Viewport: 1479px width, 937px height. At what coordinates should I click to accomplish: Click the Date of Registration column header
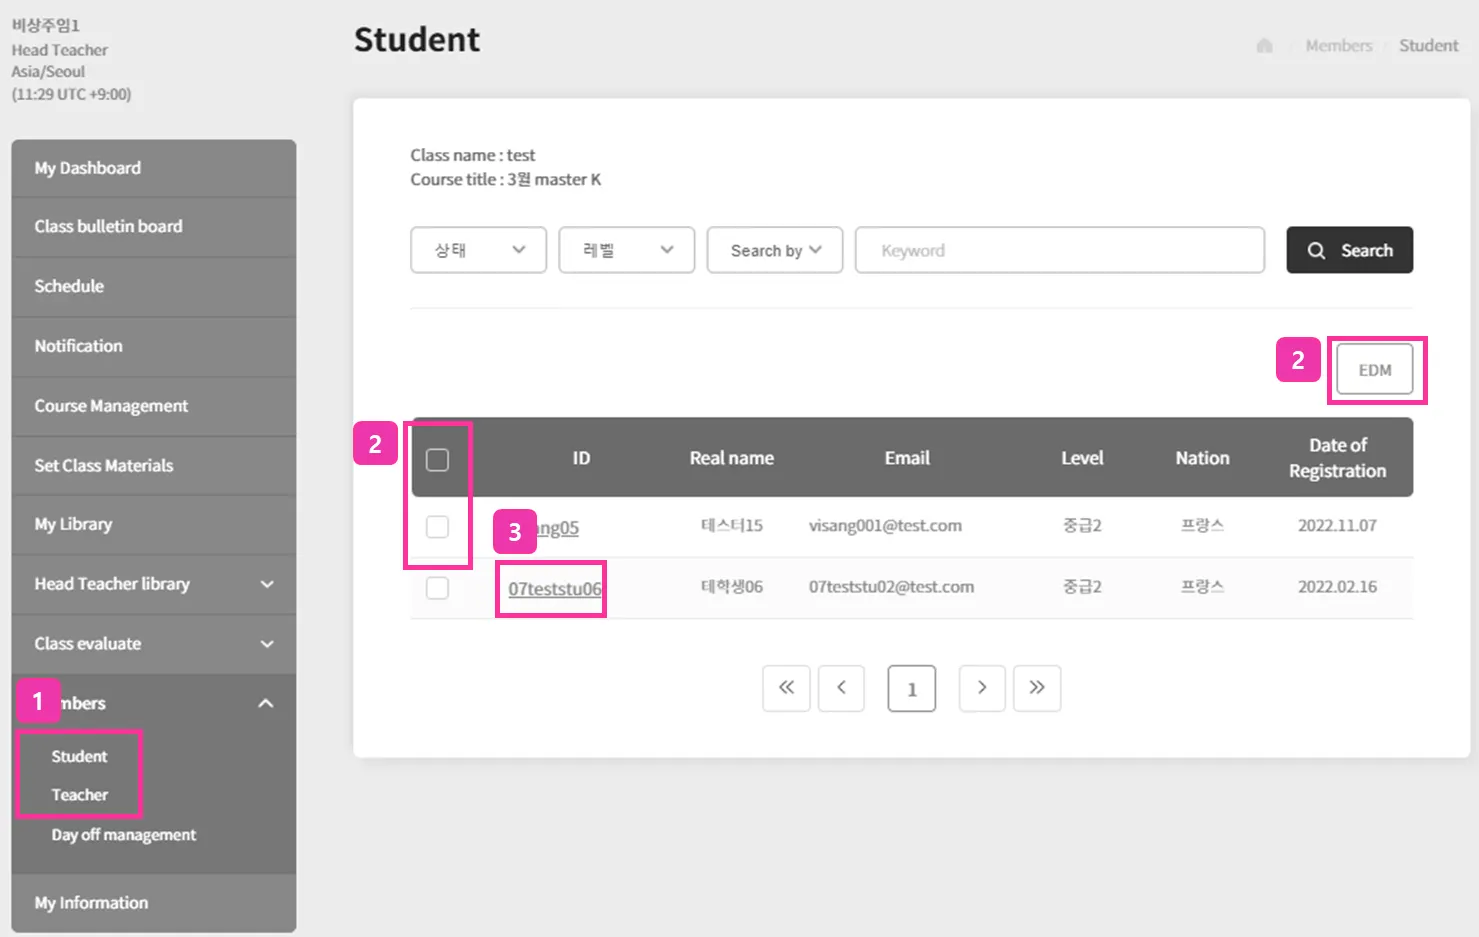[1338, 458]
